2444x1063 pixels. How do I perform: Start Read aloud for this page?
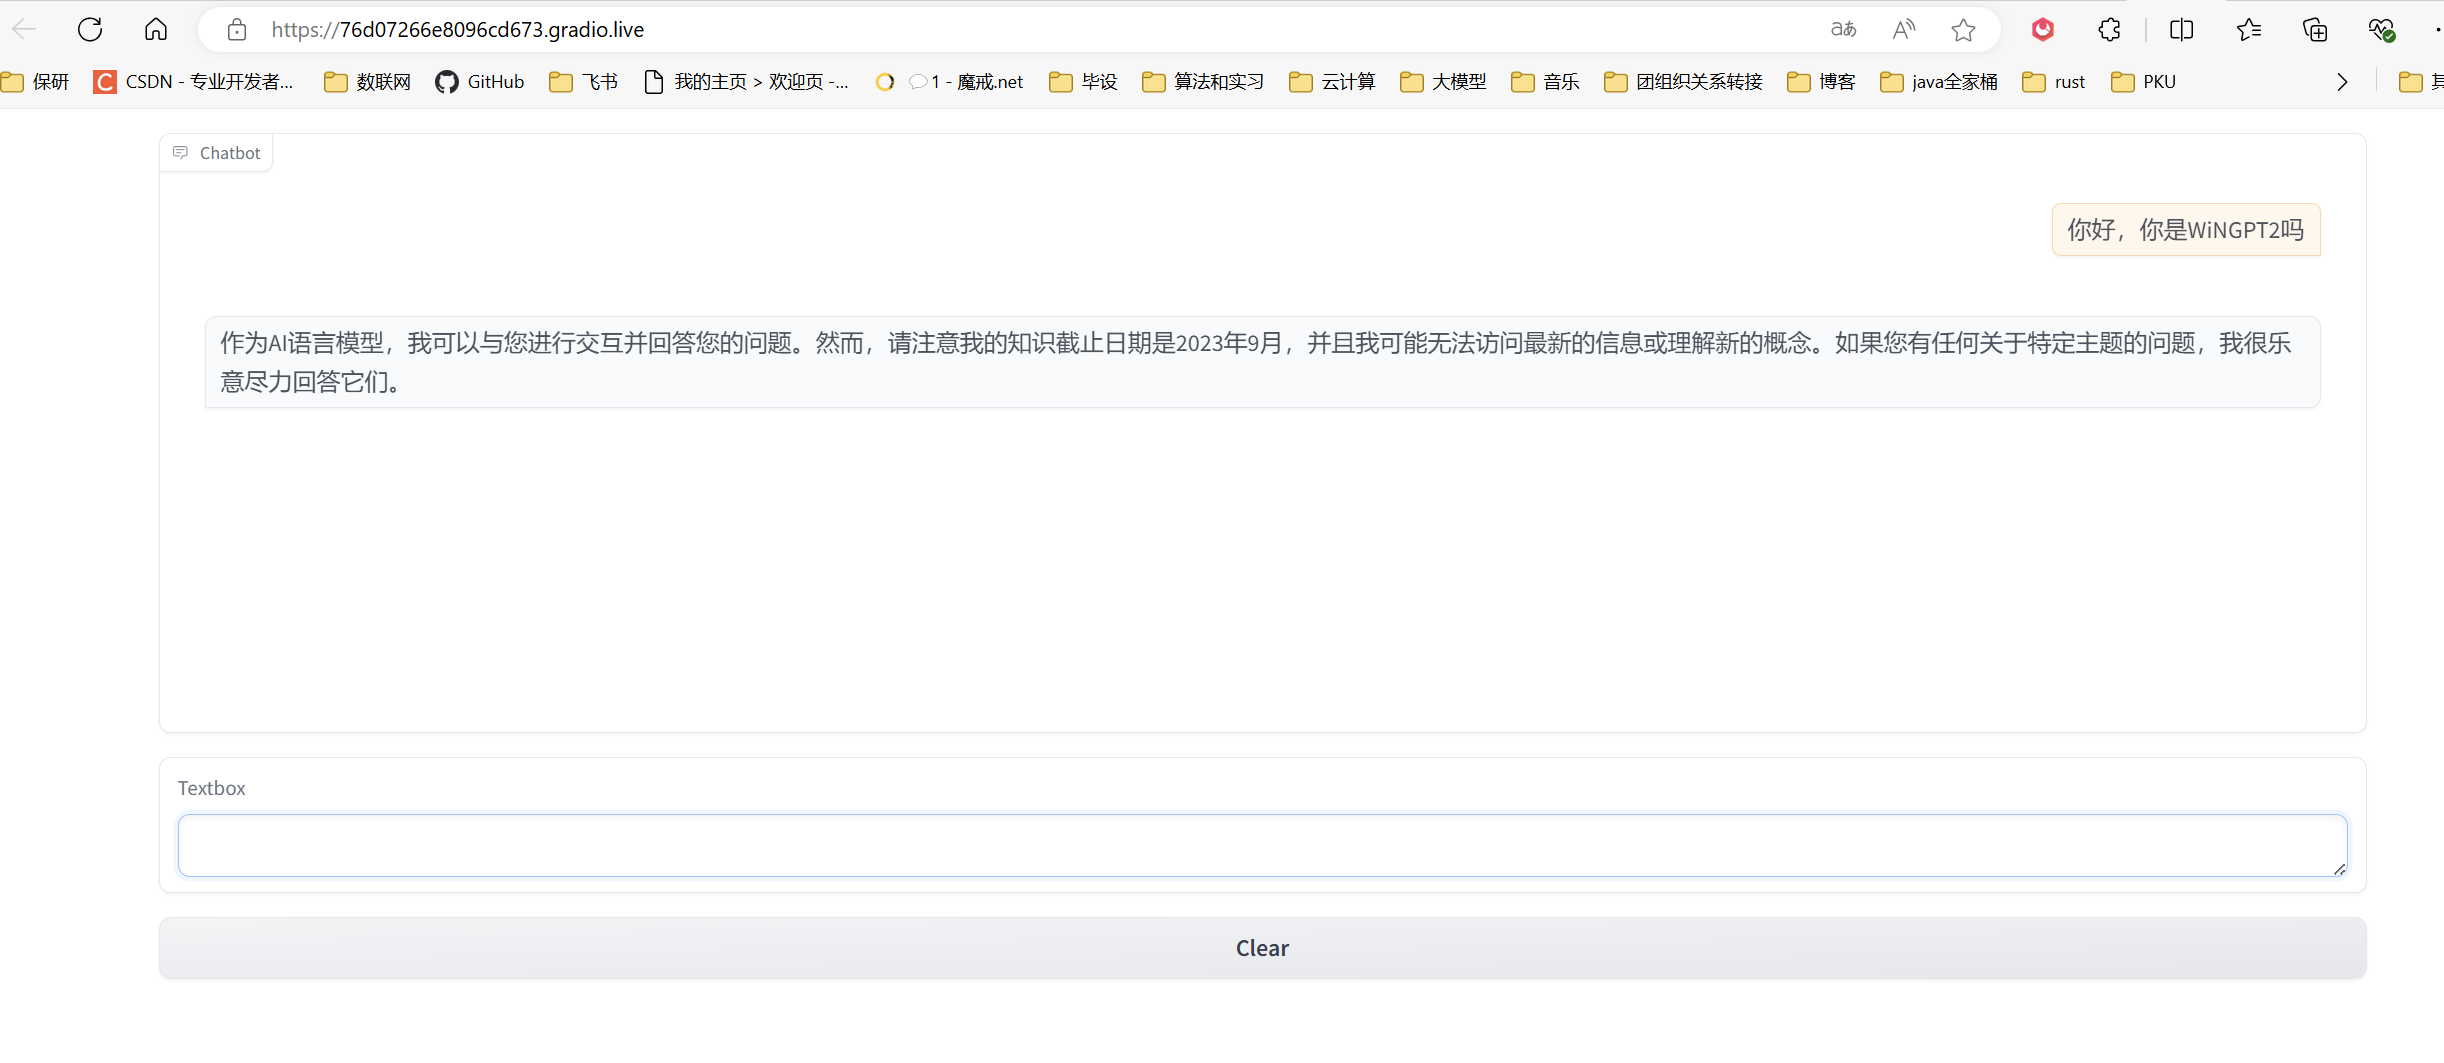[1904, 29]
